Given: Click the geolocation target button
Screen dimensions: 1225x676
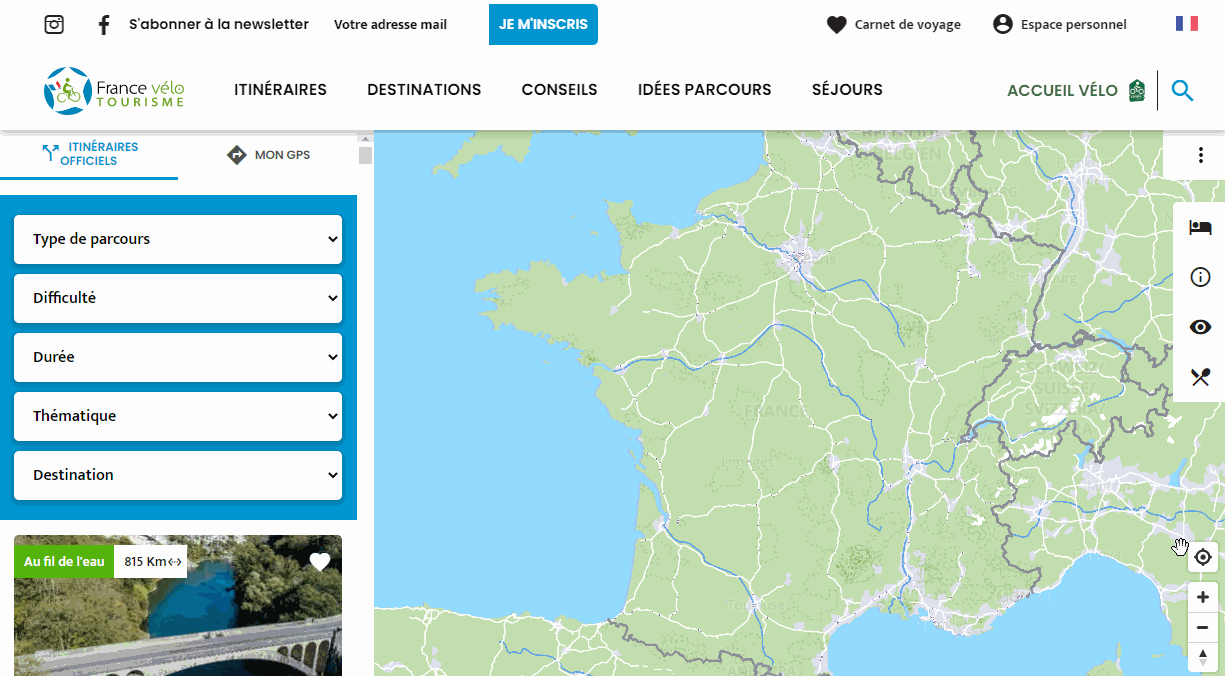Looking at the screenshot, I should pos(1203,557).
